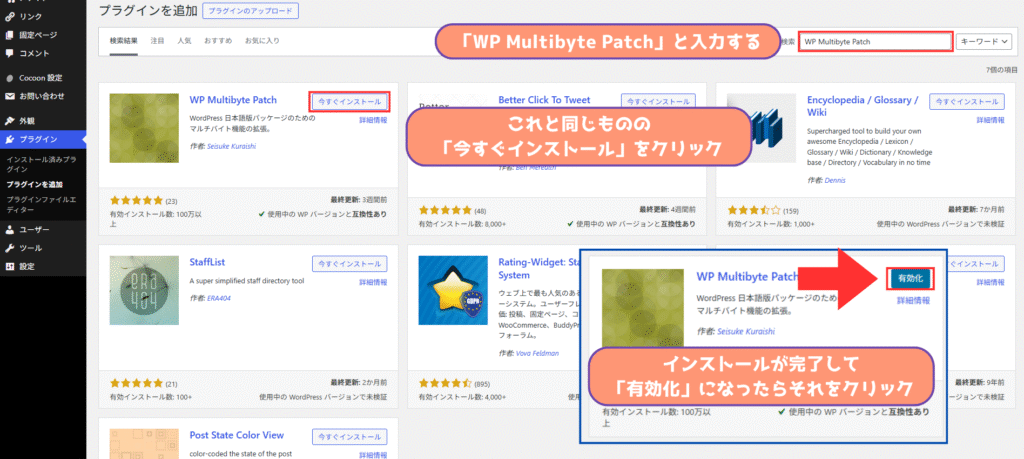Open author link Vova Feldman

click(535, 353)
